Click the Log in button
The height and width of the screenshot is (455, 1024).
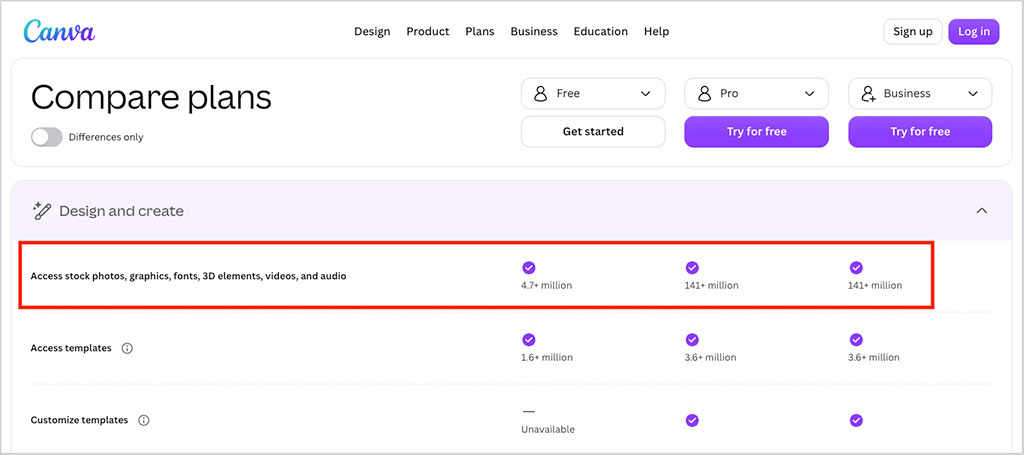pos(974,31)
